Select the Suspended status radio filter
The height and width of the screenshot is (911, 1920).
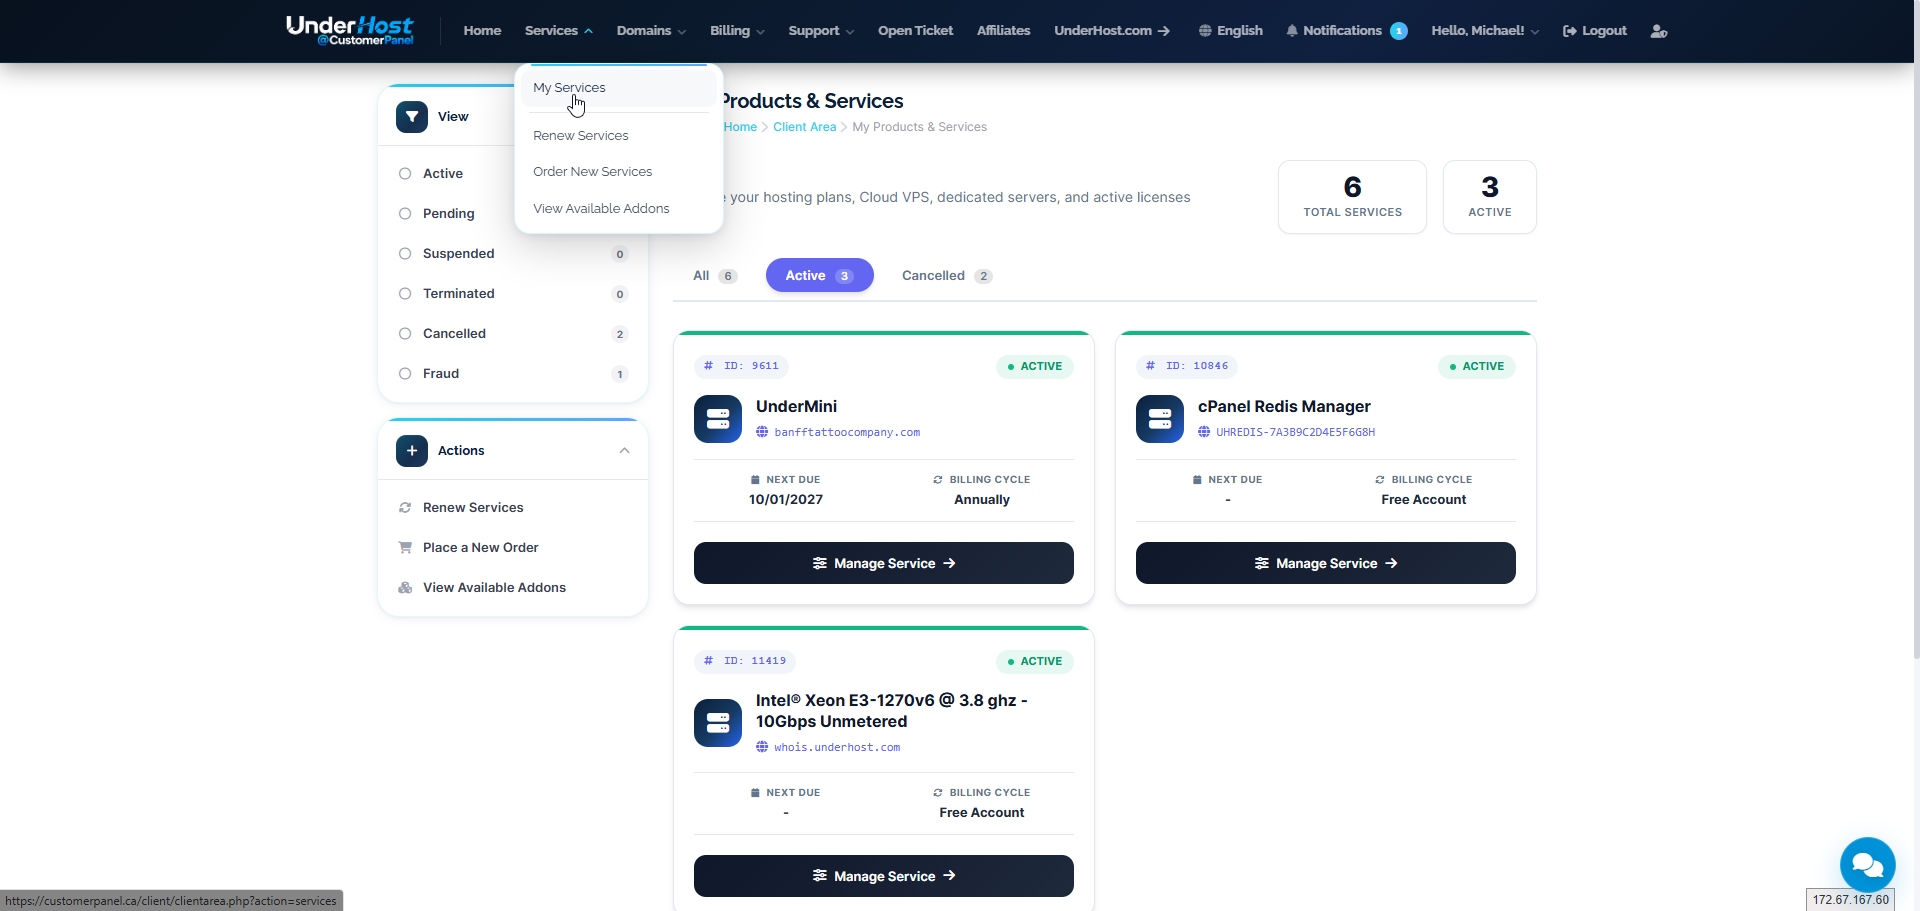[x=405, y=254]
